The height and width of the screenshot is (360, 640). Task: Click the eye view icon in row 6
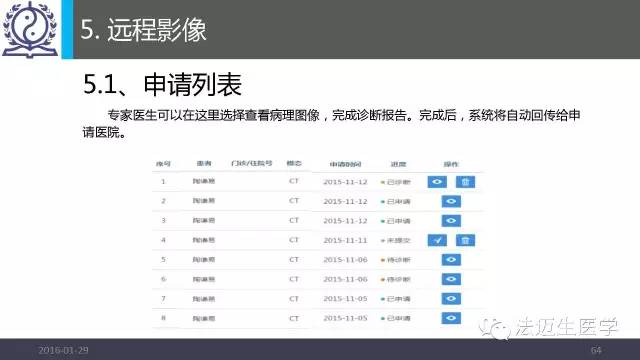(x=451, y=279)
